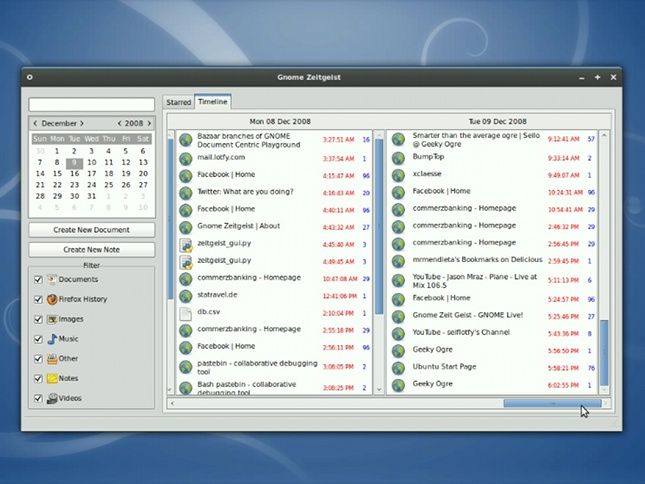Click window menu icon in title bar

(x=30, y=77)
